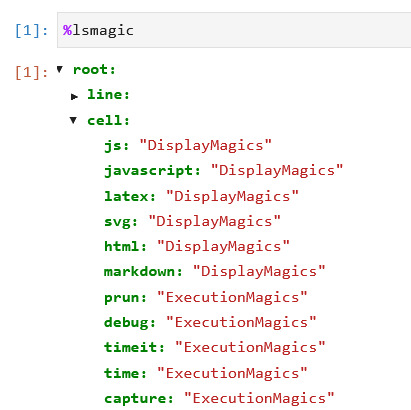Click the cell: key label
This screenshot has width=411, height=410.
[108, 120]
